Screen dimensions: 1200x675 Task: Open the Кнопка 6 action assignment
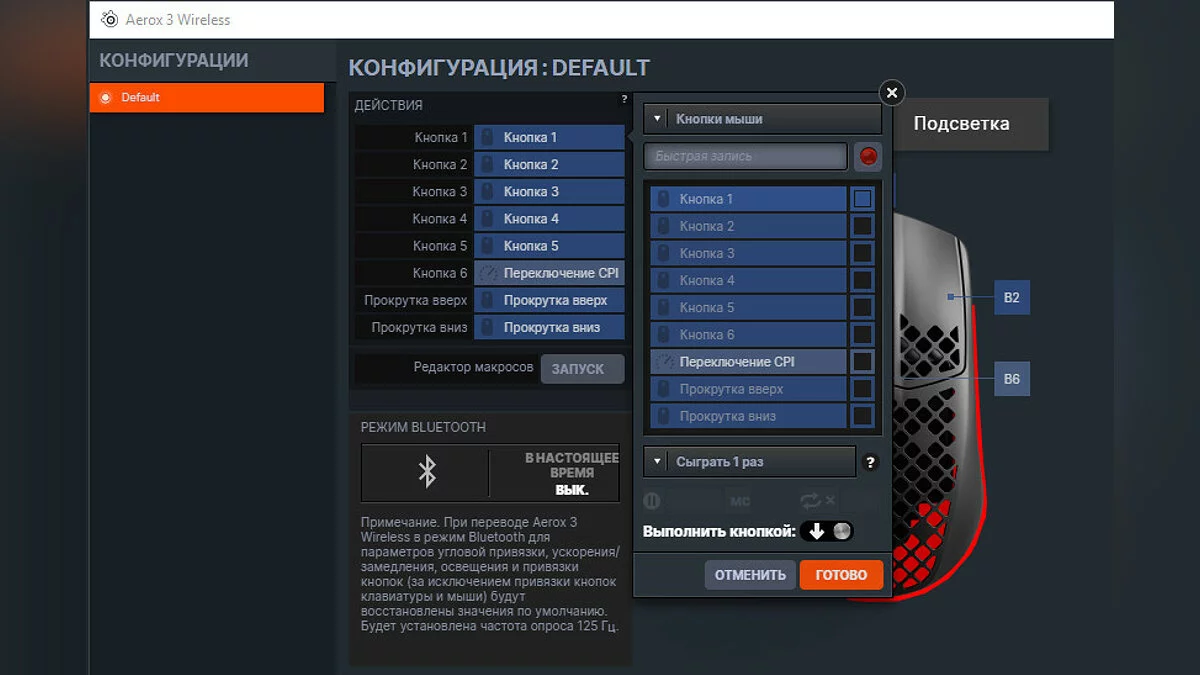click(x=549, y=273)
